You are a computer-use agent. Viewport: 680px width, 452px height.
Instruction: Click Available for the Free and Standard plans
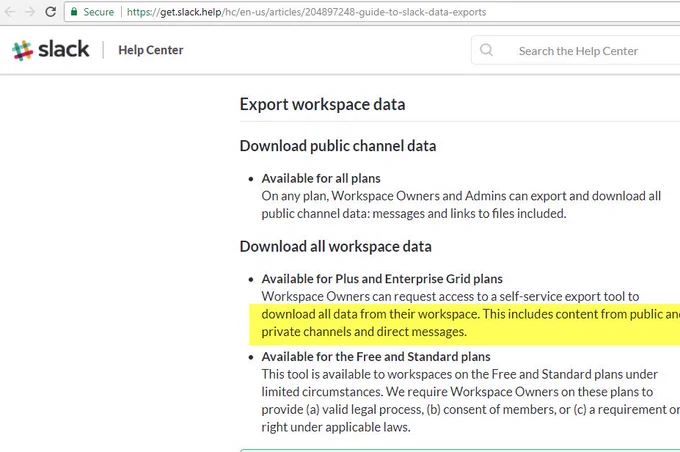click(376, 357)
